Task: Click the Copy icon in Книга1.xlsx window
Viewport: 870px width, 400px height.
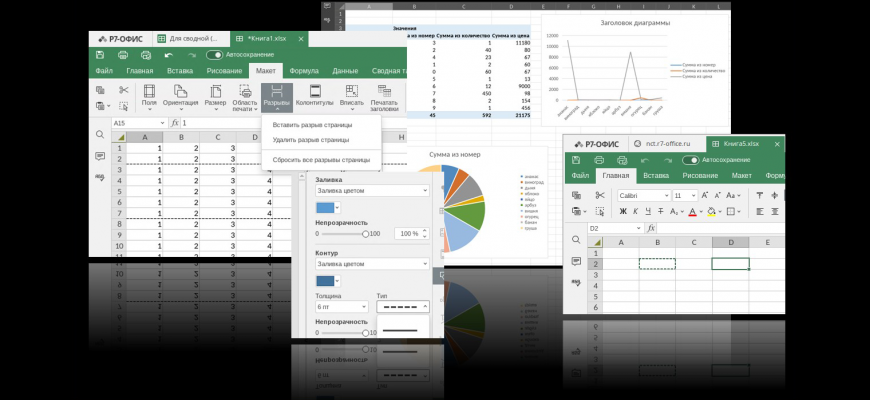Action: [100, 90]
